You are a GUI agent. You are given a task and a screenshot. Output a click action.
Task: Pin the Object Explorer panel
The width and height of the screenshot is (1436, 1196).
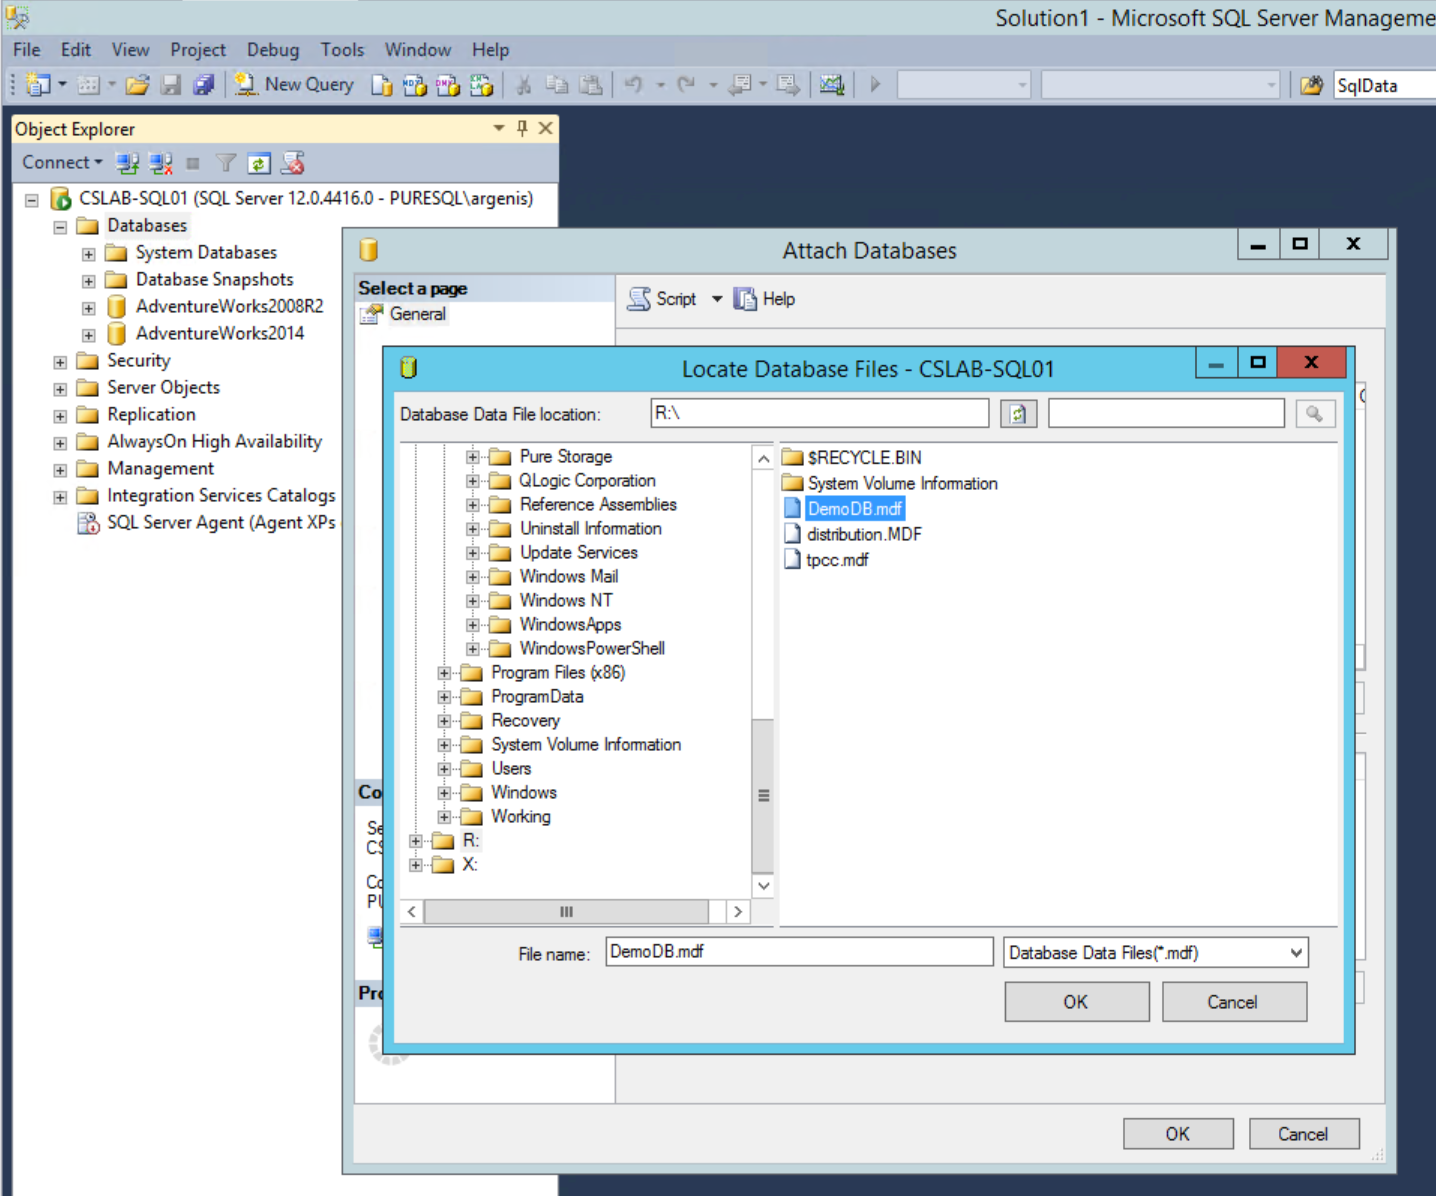[522, 128]
